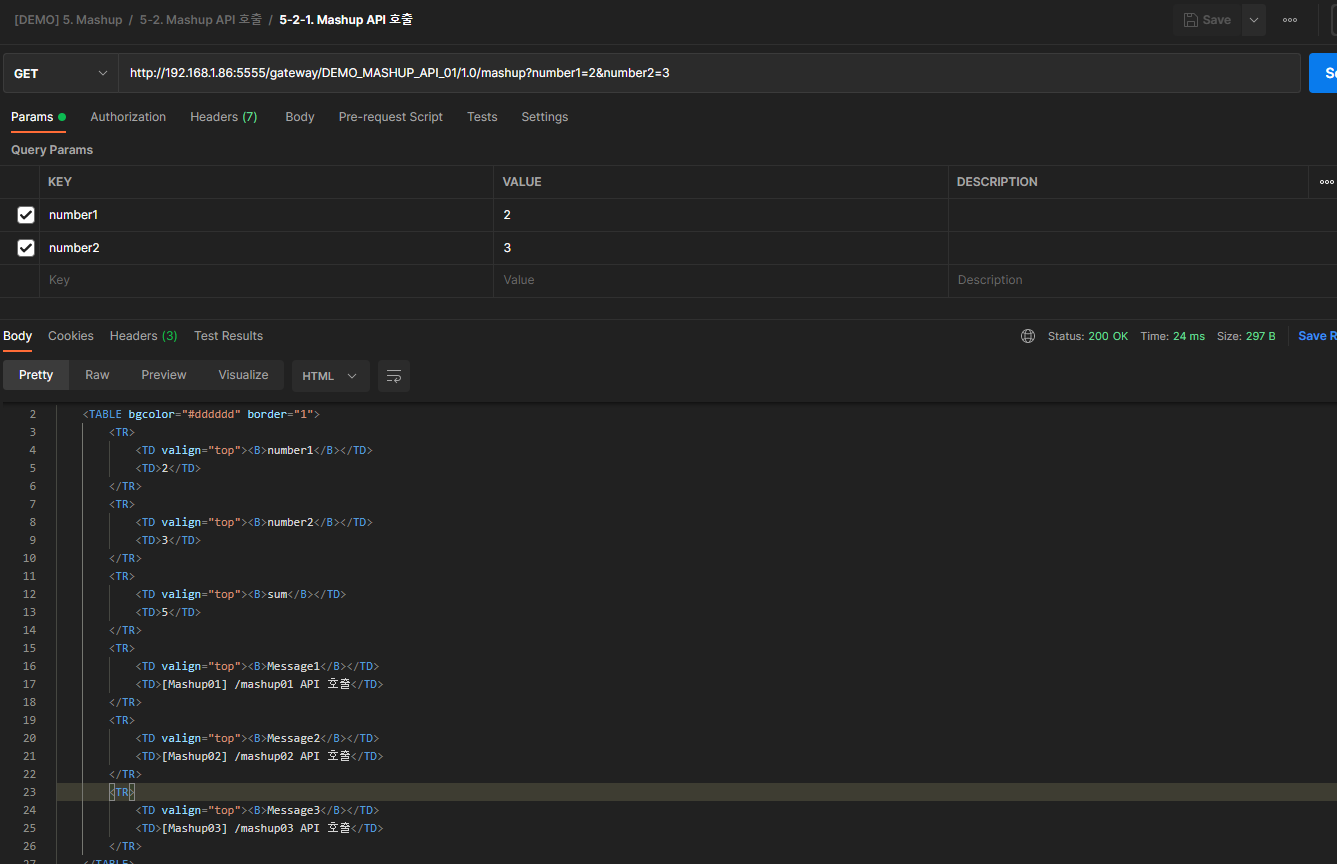1337x864 pixels.
Task: Open the HTML format dropdown
Action: [x=330, y=376]
